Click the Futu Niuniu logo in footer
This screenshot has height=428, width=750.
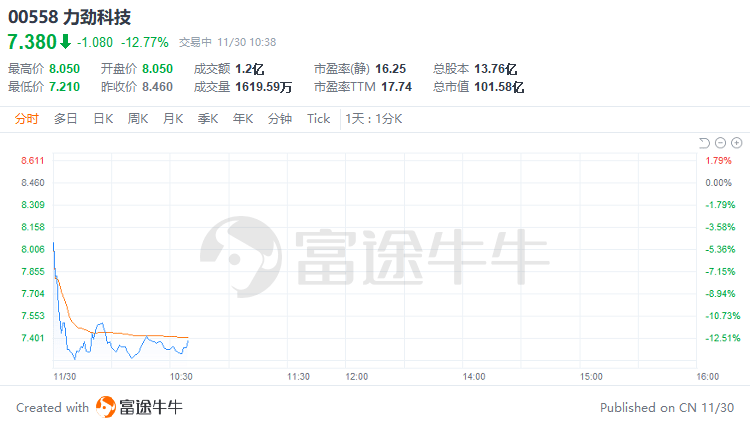tap(139, 407)
